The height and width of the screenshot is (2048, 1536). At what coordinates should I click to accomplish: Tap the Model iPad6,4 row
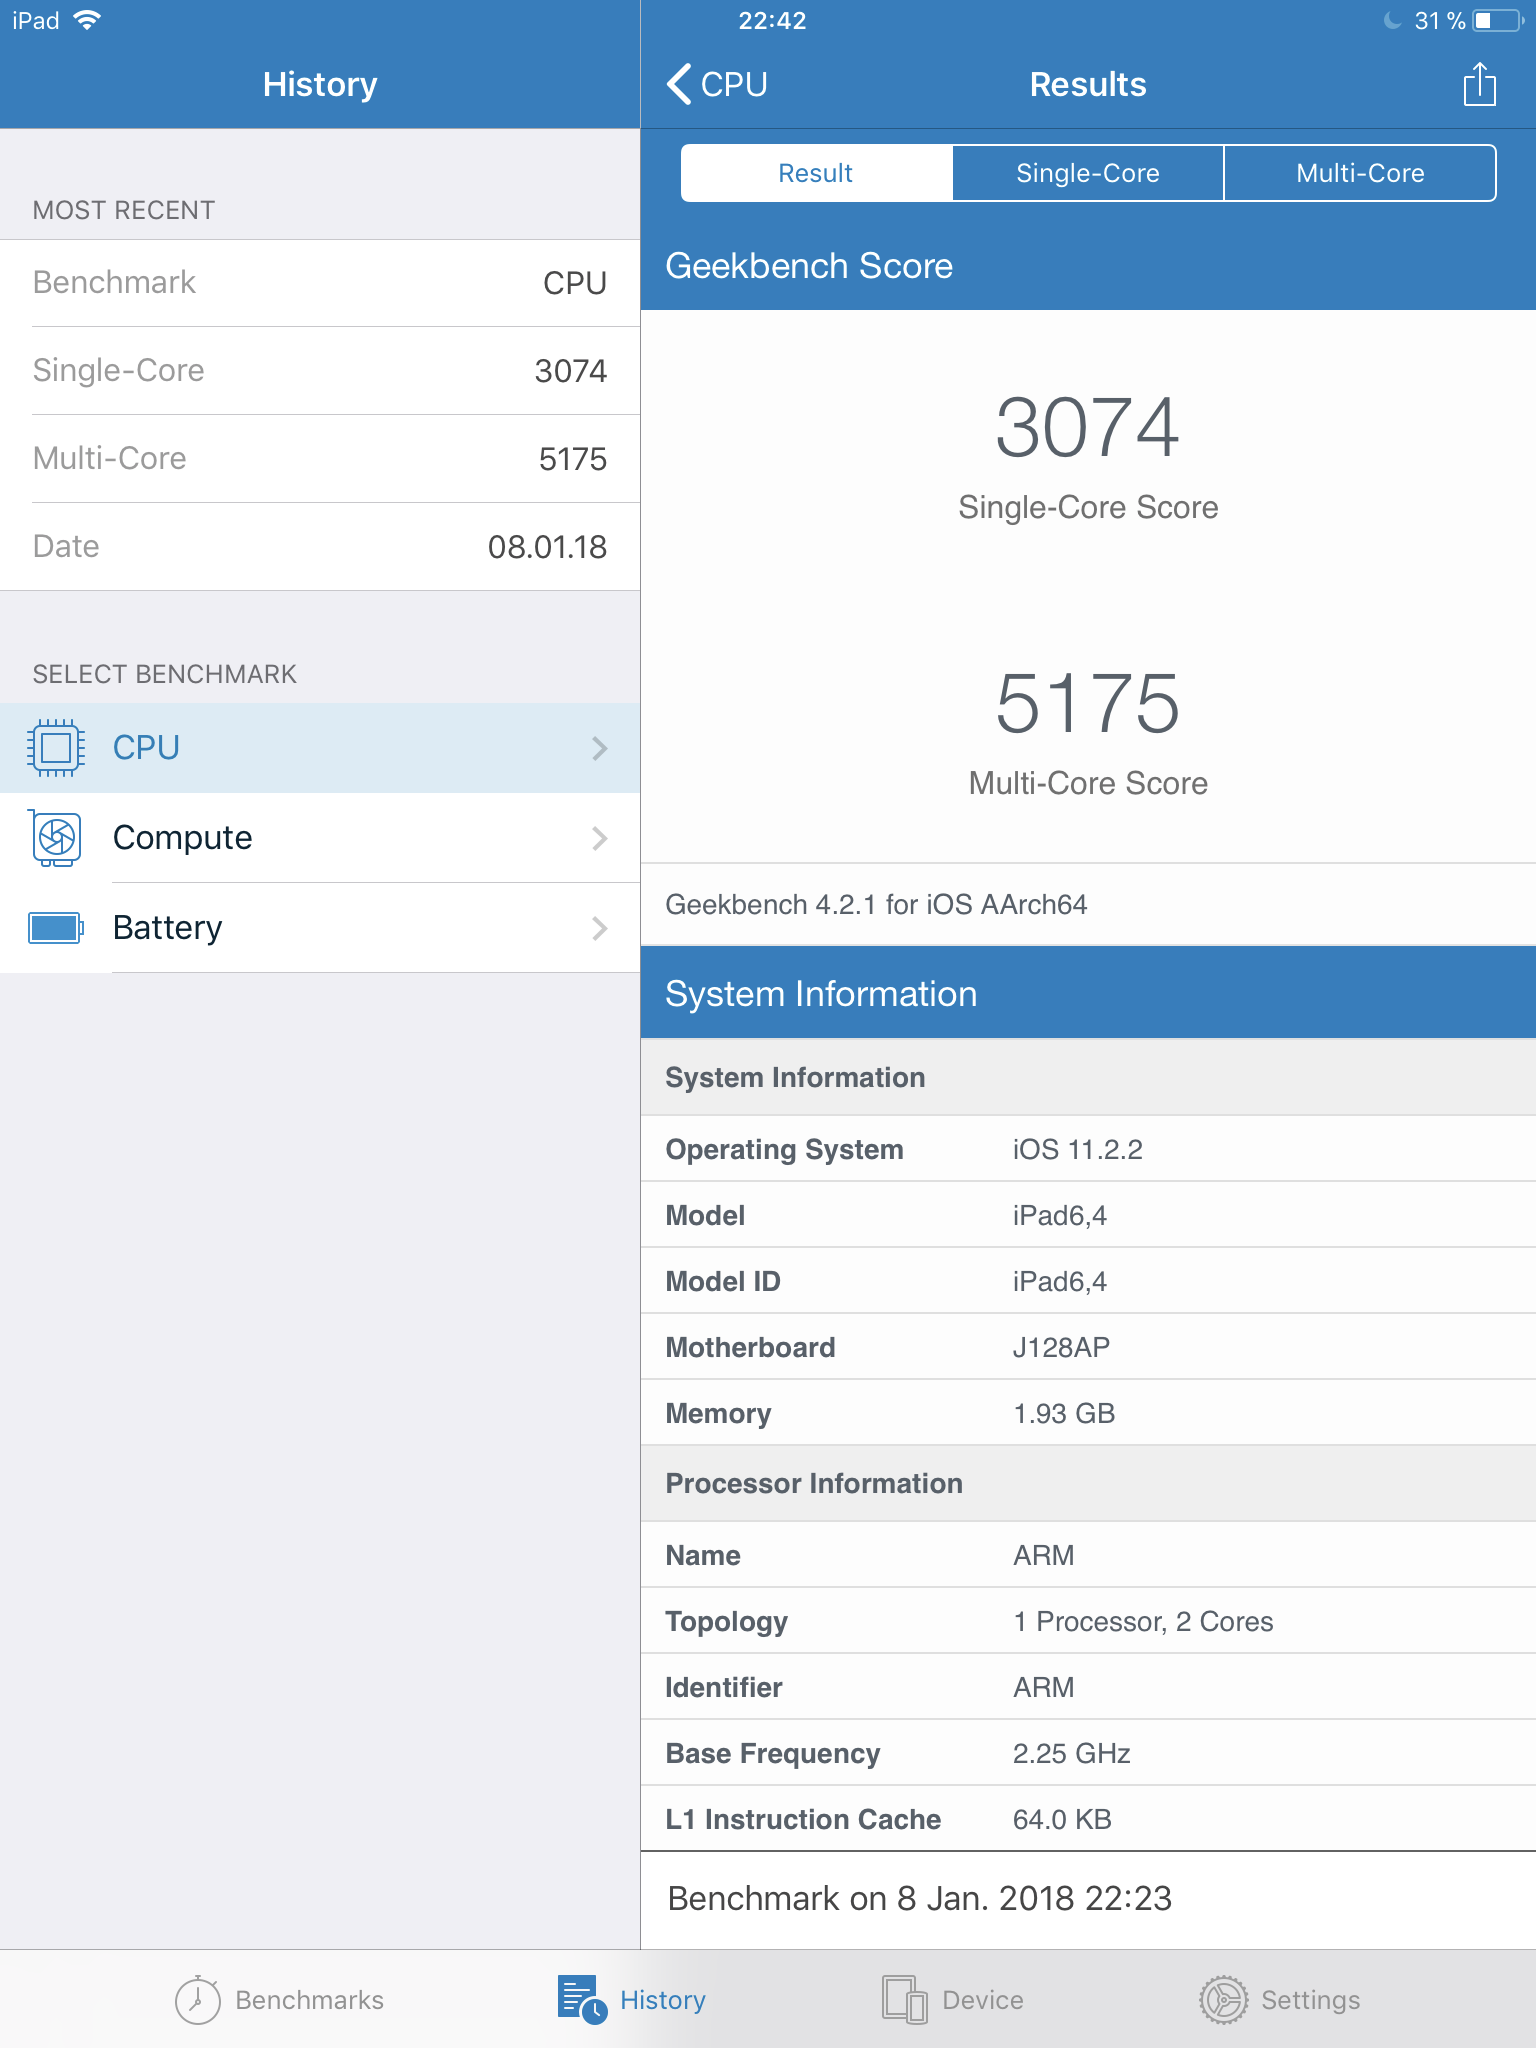tap(1088, 1215)
